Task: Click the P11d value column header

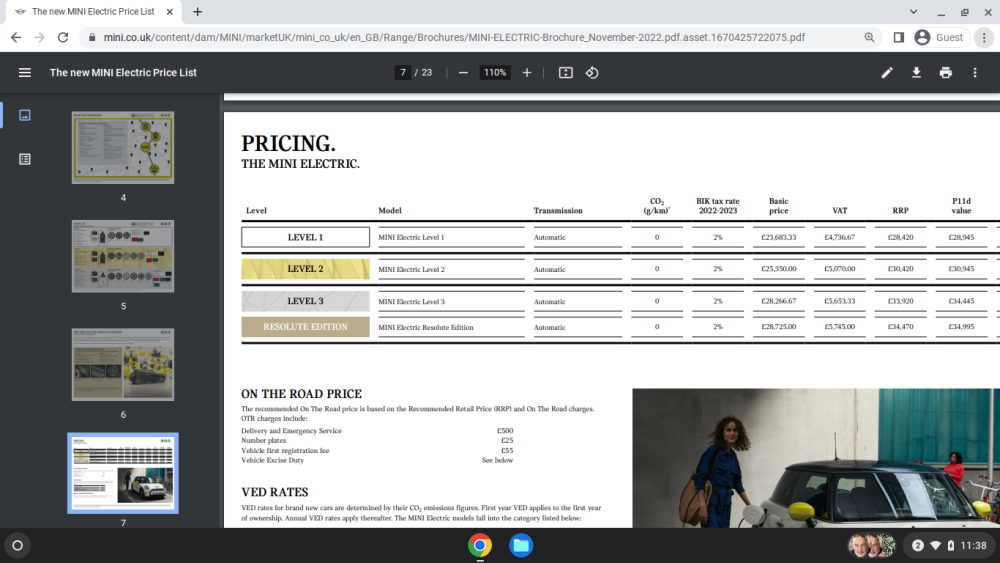Action: click(961, 206)
